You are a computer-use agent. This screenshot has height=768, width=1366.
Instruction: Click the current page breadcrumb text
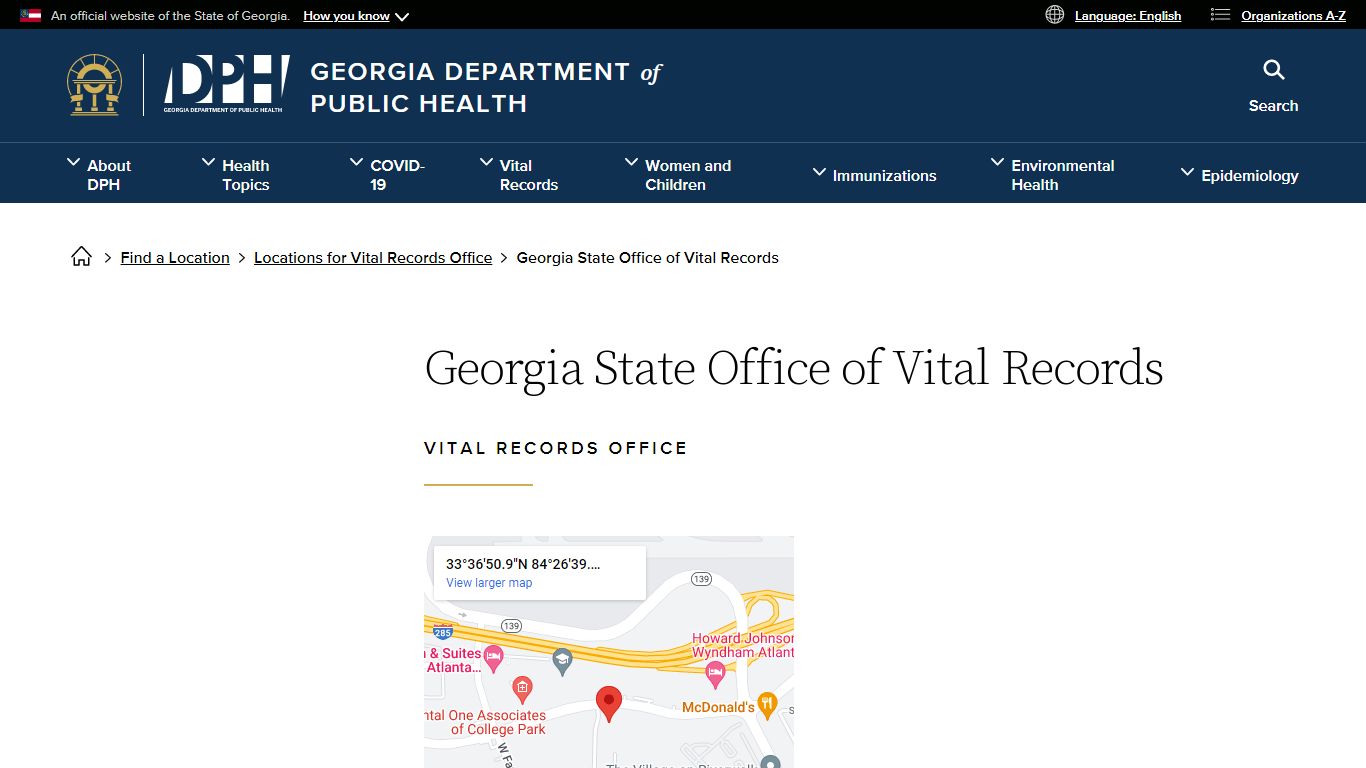point(647,258)
